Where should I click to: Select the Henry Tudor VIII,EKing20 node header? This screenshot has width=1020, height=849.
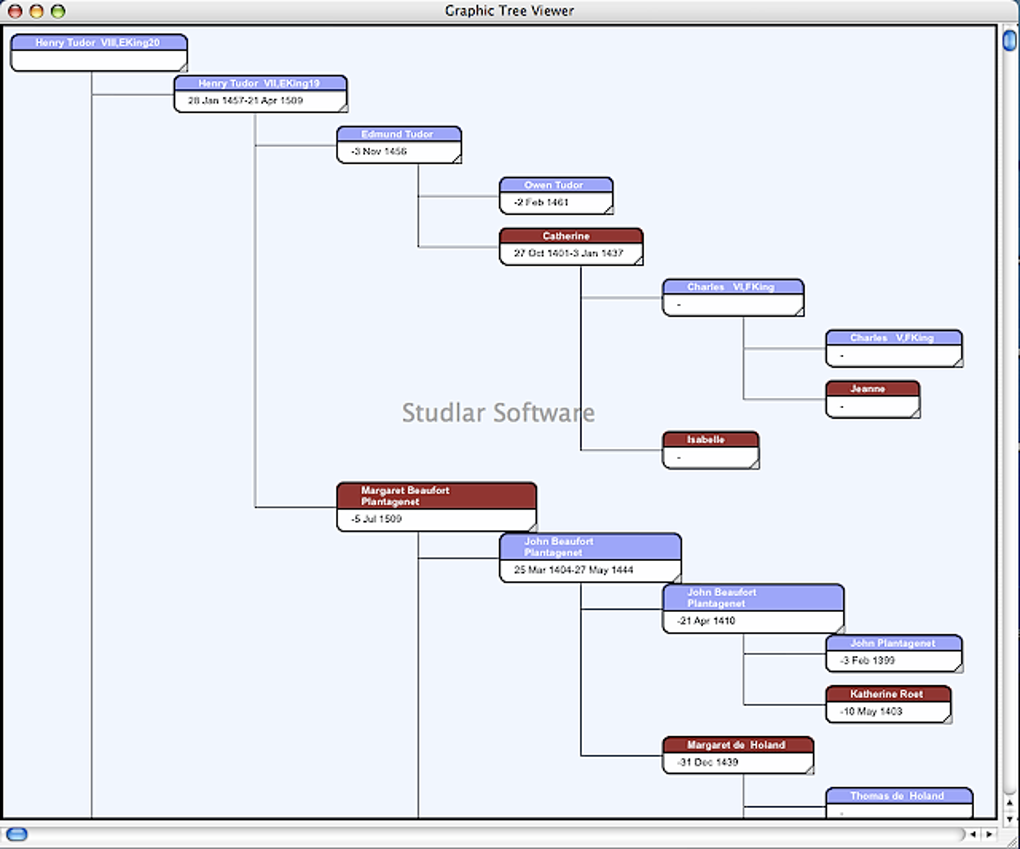pyautogui.click(x=99, y=42)
